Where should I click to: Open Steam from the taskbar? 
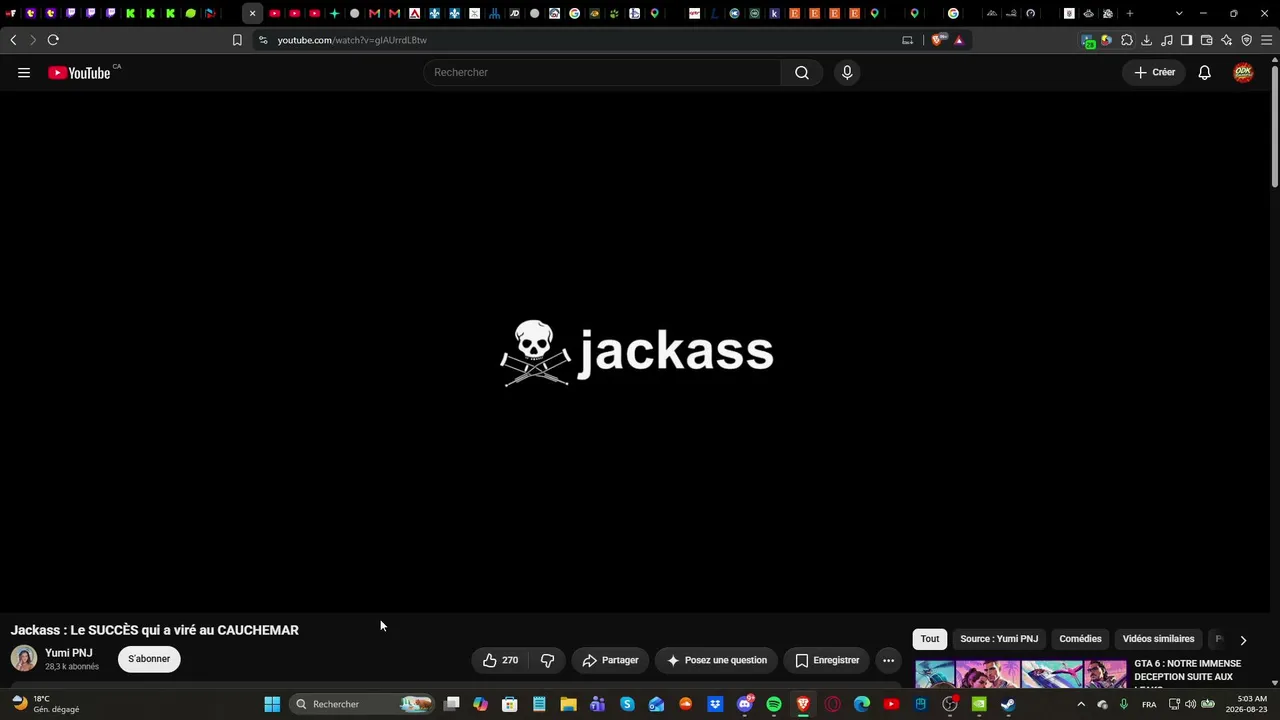pyautogui.click(x=1008, y=704)
